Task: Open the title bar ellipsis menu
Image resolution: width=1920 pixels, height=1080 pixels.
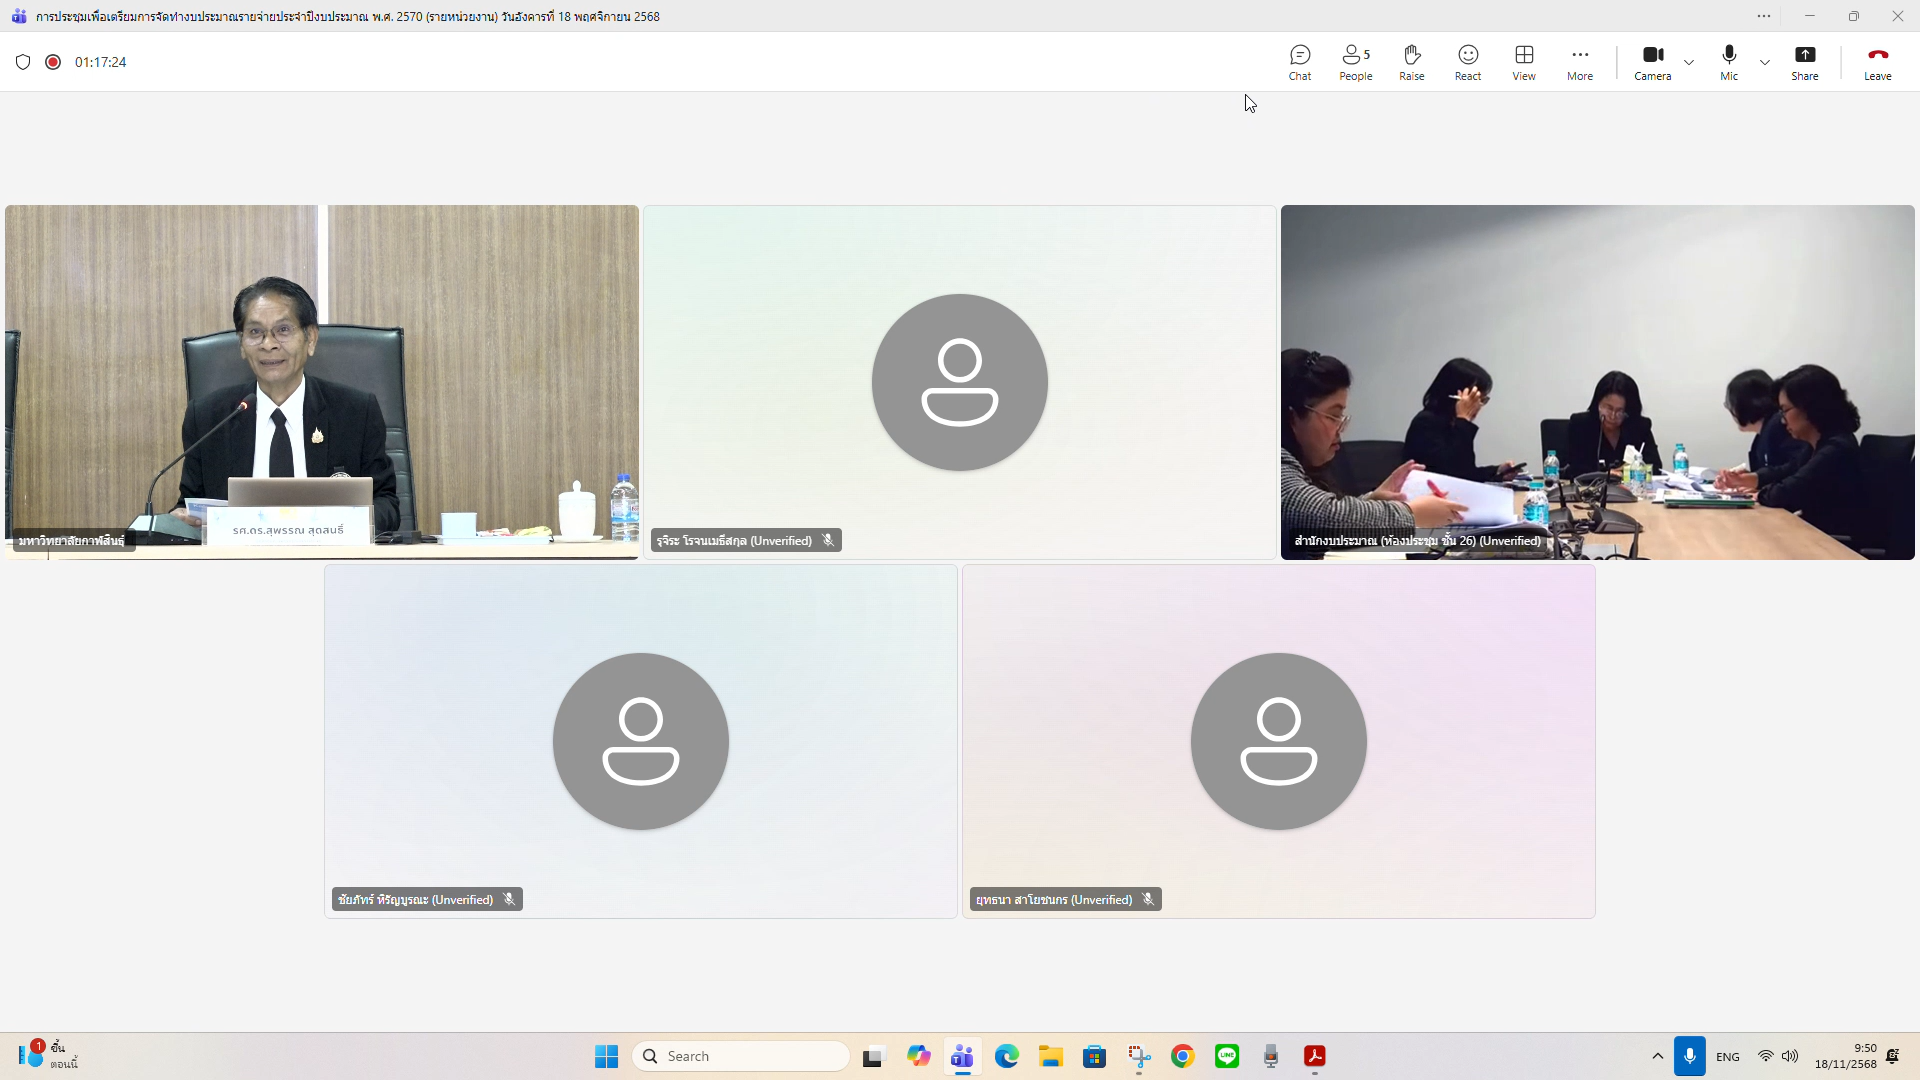Action: click(x=1763, y=16)
